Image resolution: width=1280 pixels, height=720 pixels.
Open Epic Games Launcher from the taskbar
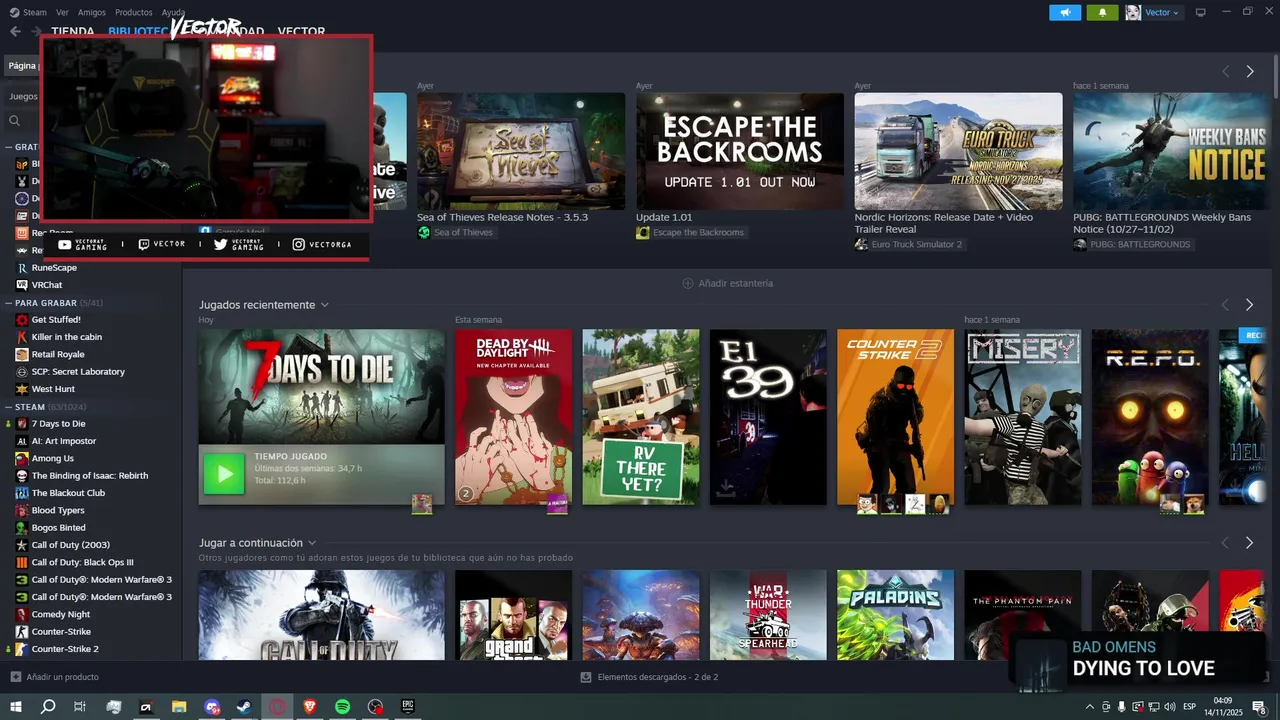pyautogui.click(x=407, y=707)
